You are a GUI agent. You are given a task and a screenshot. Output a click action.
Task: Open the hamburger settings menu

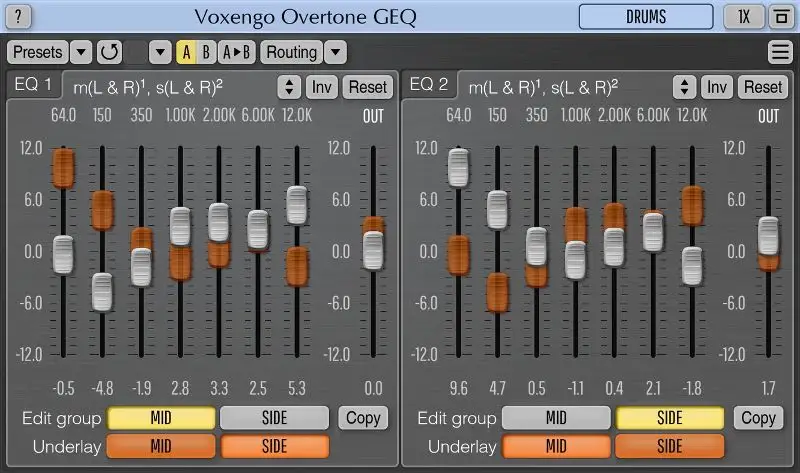click(x=780, y=52)
